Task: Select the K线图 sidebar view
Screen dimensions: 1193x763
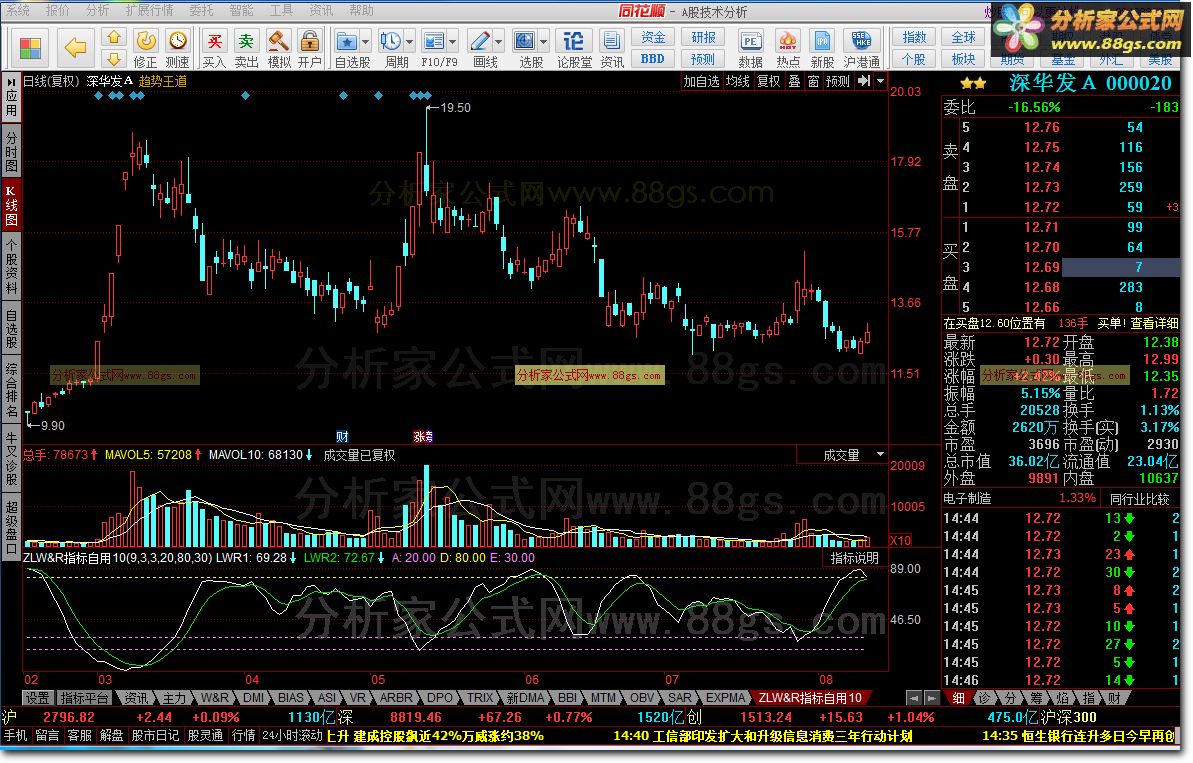Action: tap(11, 205)
